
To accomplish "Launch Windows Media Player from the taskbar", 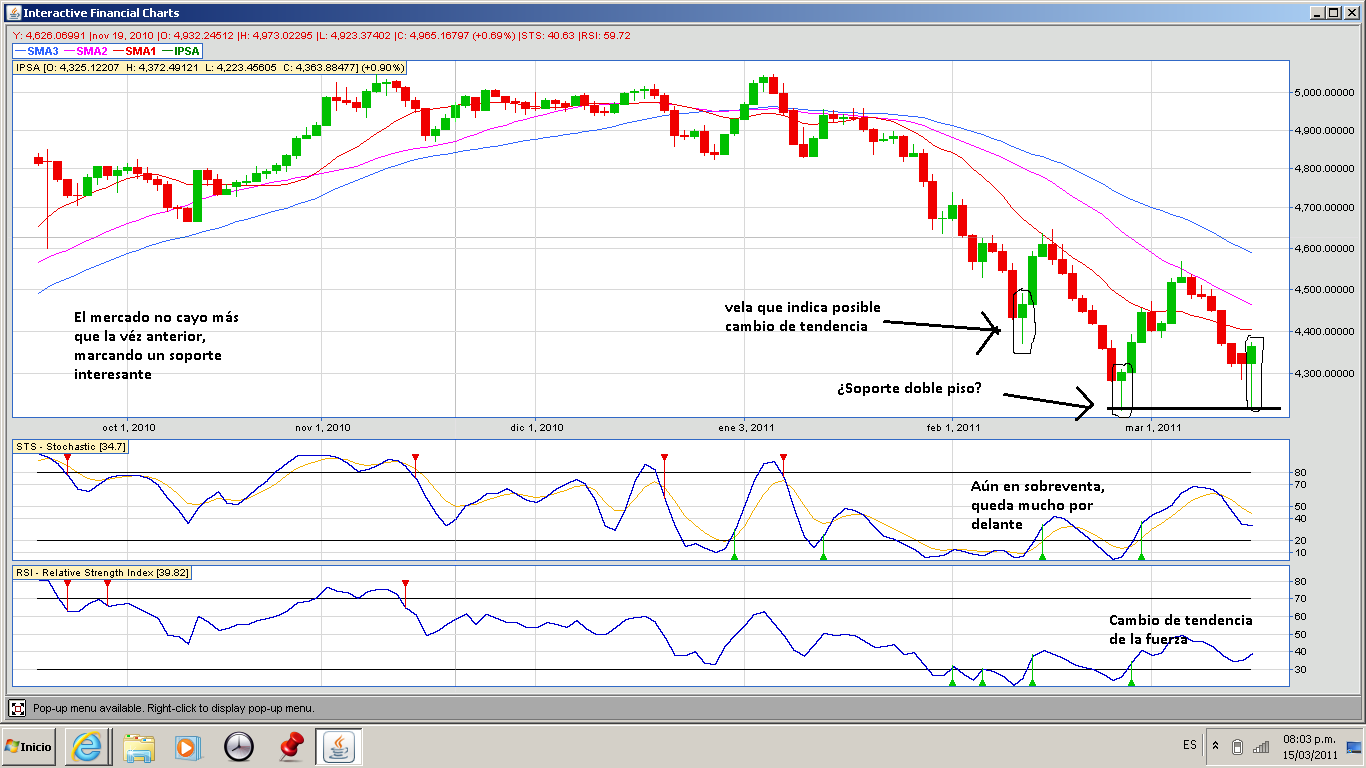I will pyautogui.click(x=187, y=746).
